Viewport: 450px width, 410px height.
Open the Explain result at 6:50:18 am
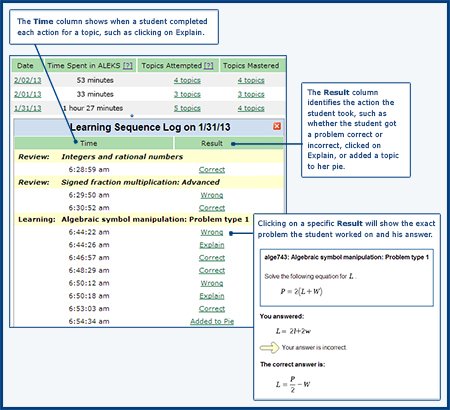tap(212, 296)
